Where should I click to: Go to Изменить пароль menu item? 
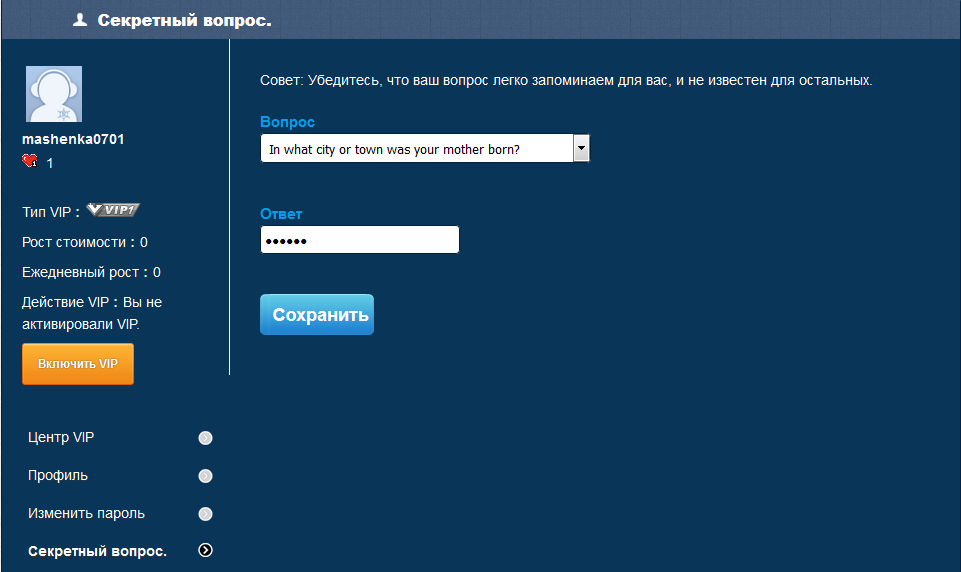click(x=86, y=514)
